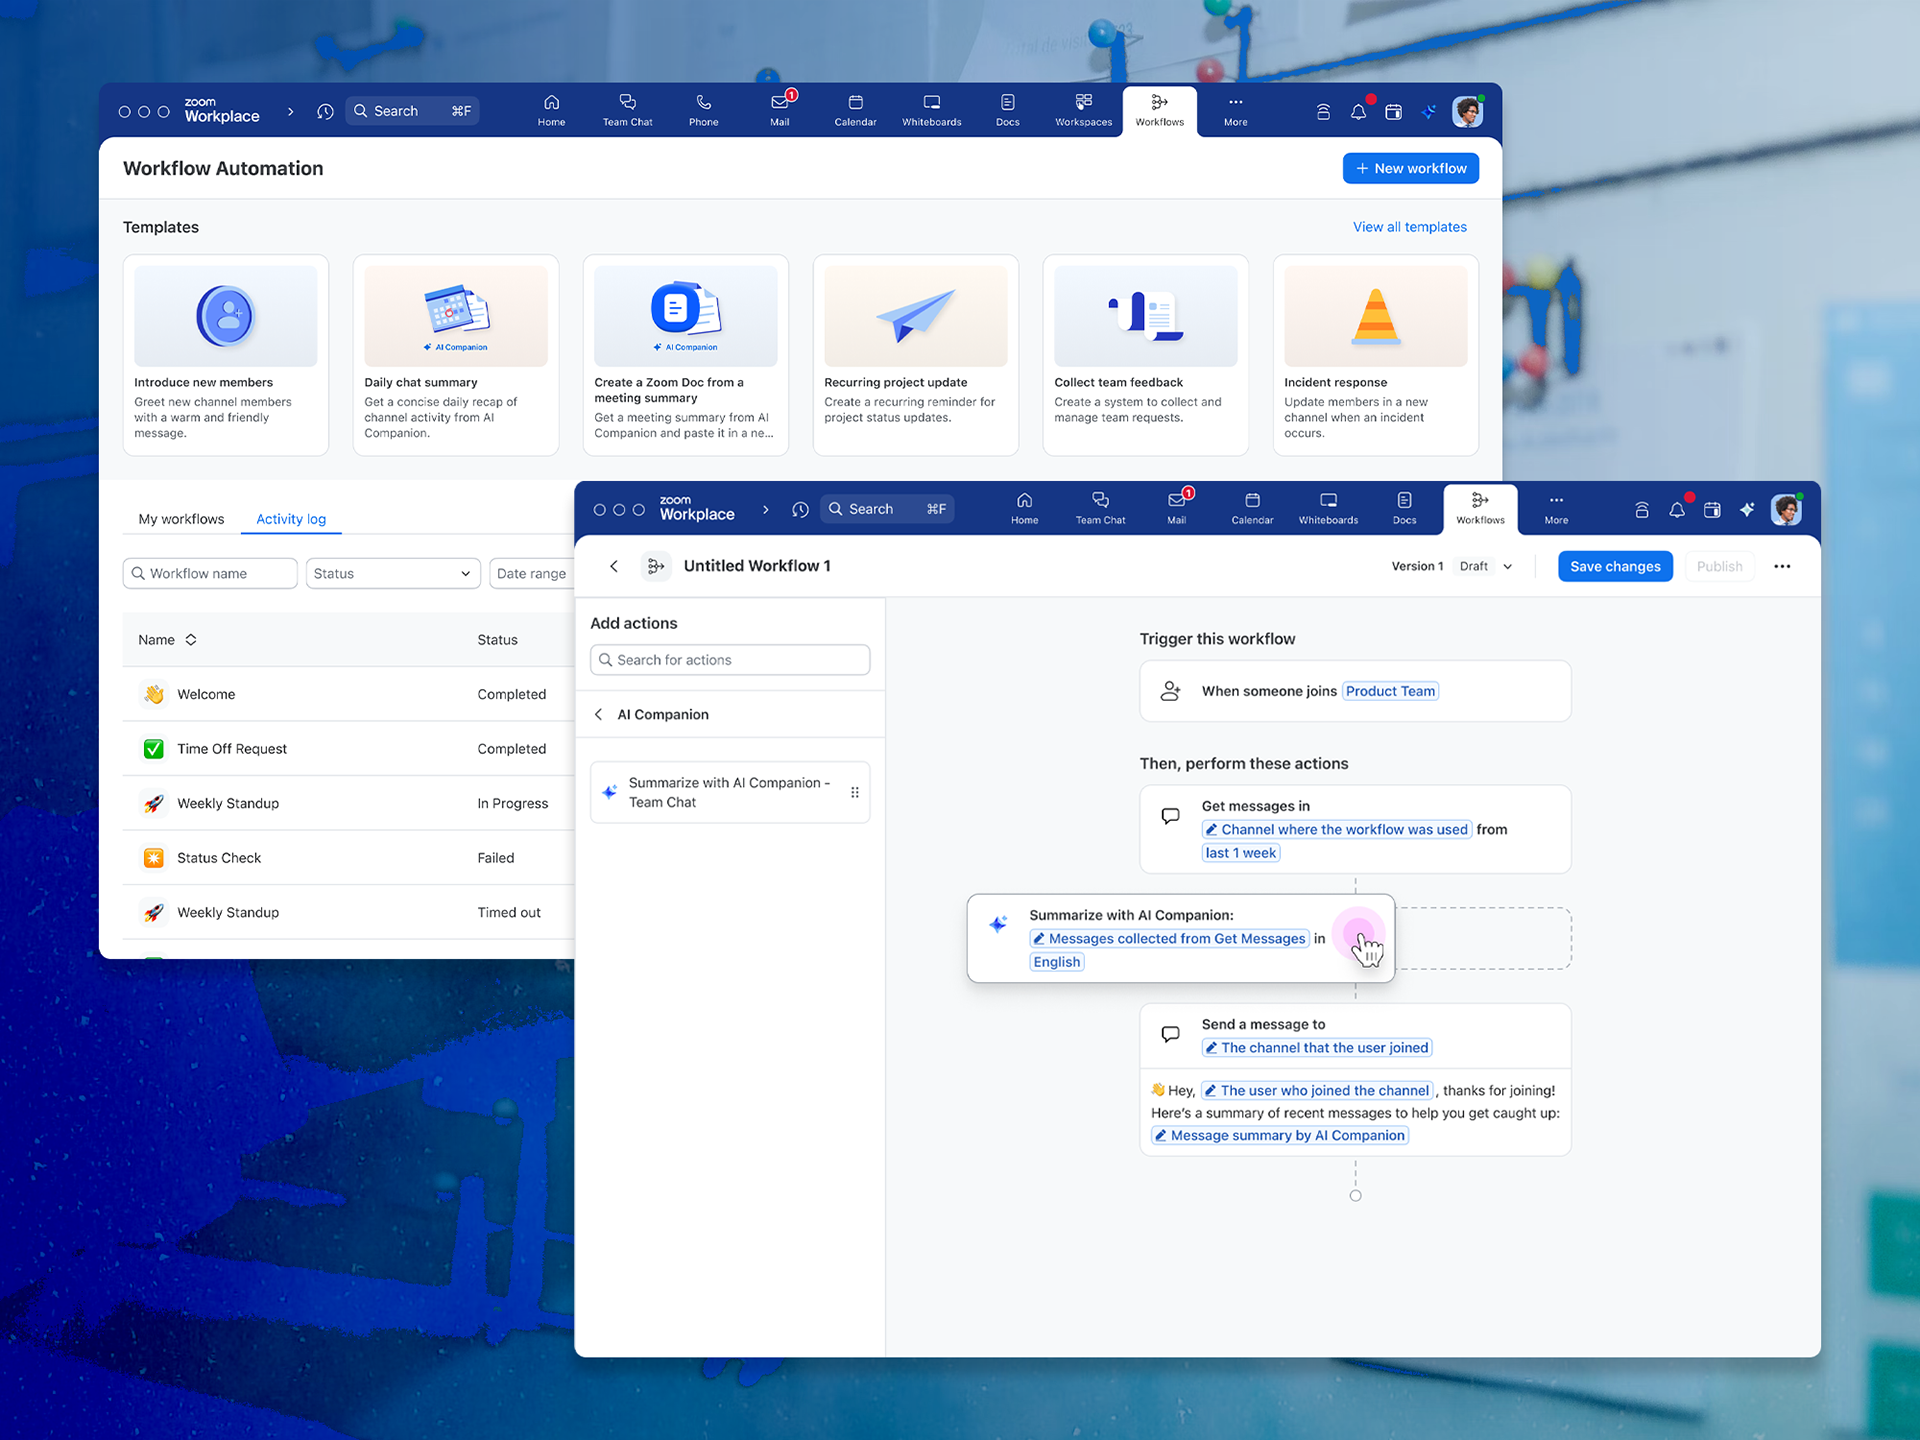The height and width of the screenshot is (1440, 1920).
Task: Open Docs in the front window navbar
Action: 1404,509
